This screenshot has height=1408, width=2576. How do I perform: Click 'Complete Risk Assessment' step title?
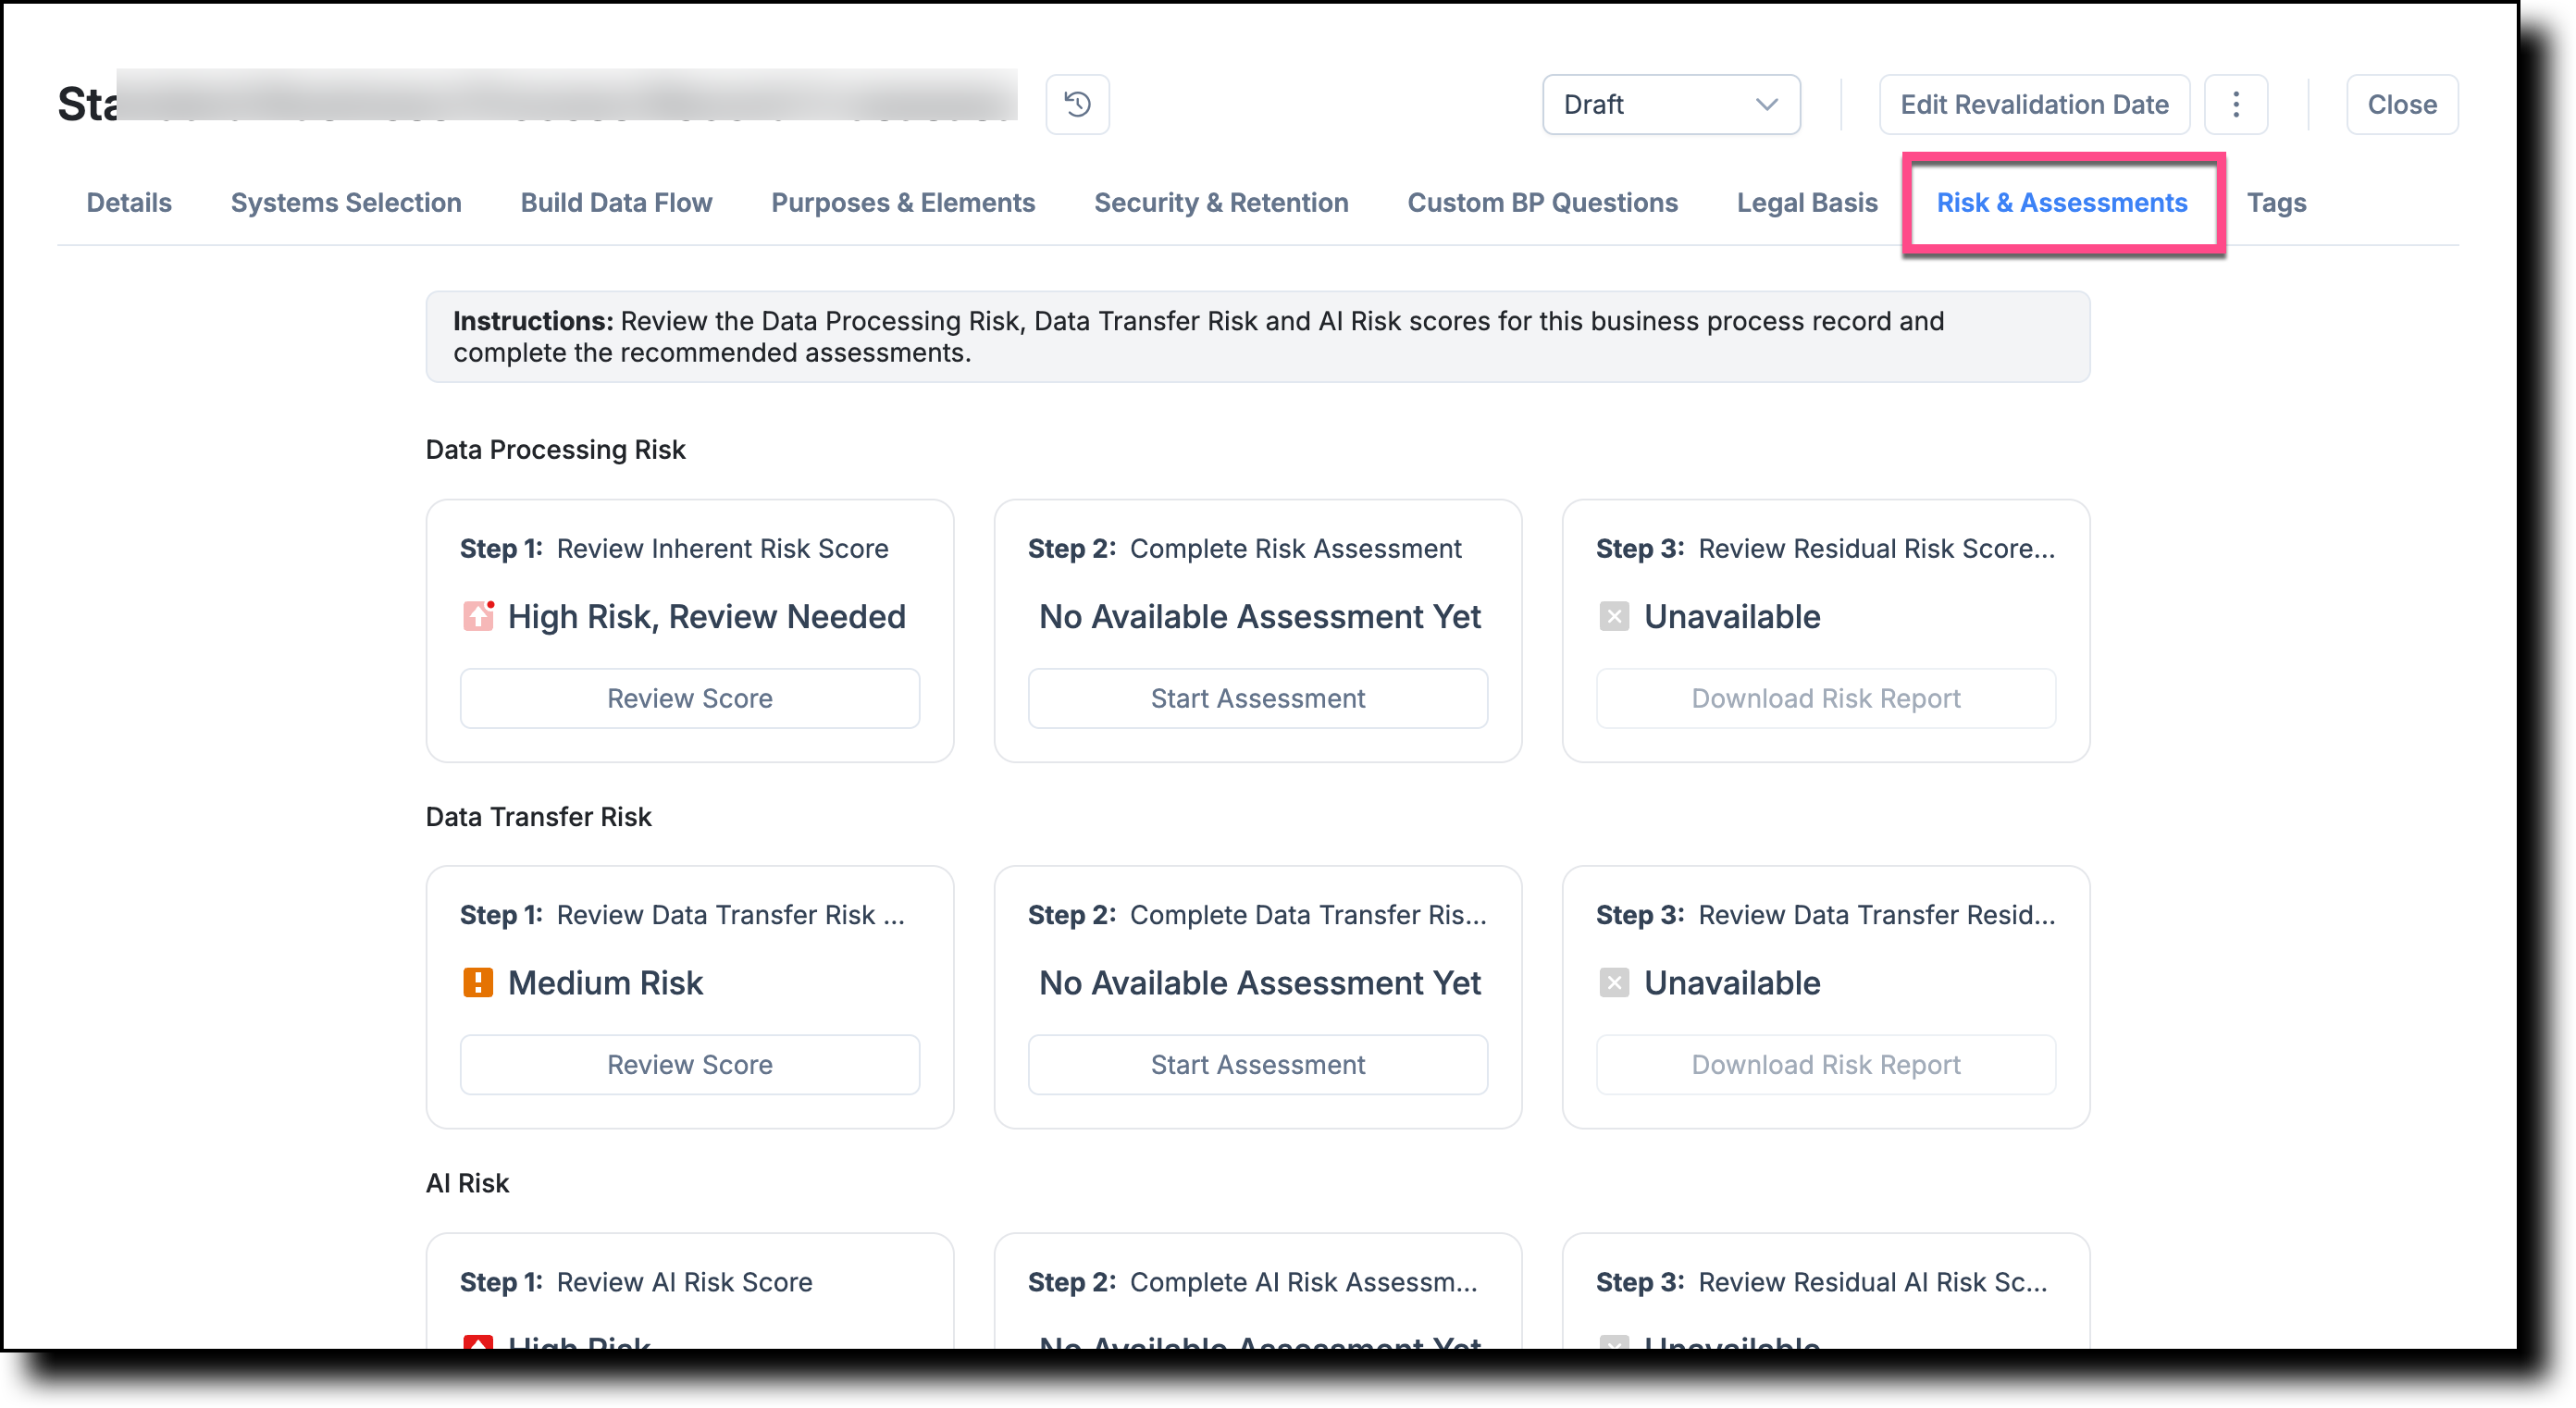(x=1296, y=548)
